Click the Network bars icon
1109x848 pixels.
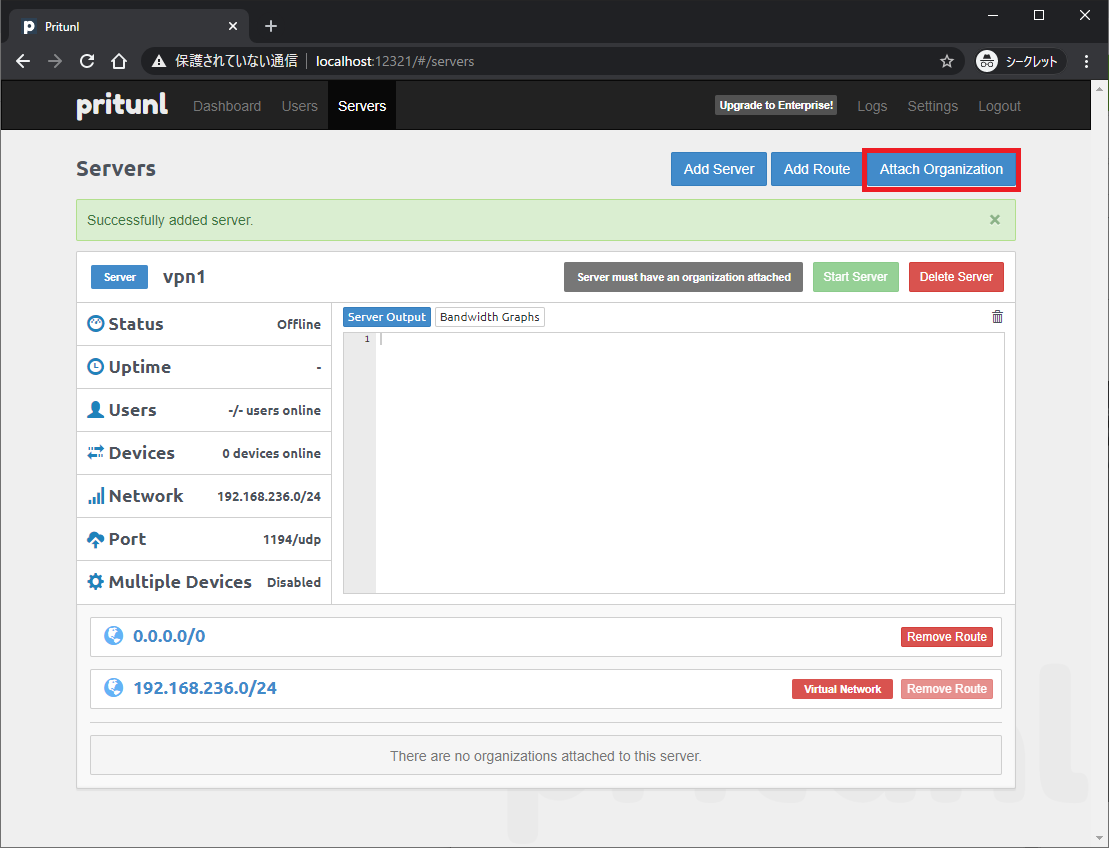(95, 496)
